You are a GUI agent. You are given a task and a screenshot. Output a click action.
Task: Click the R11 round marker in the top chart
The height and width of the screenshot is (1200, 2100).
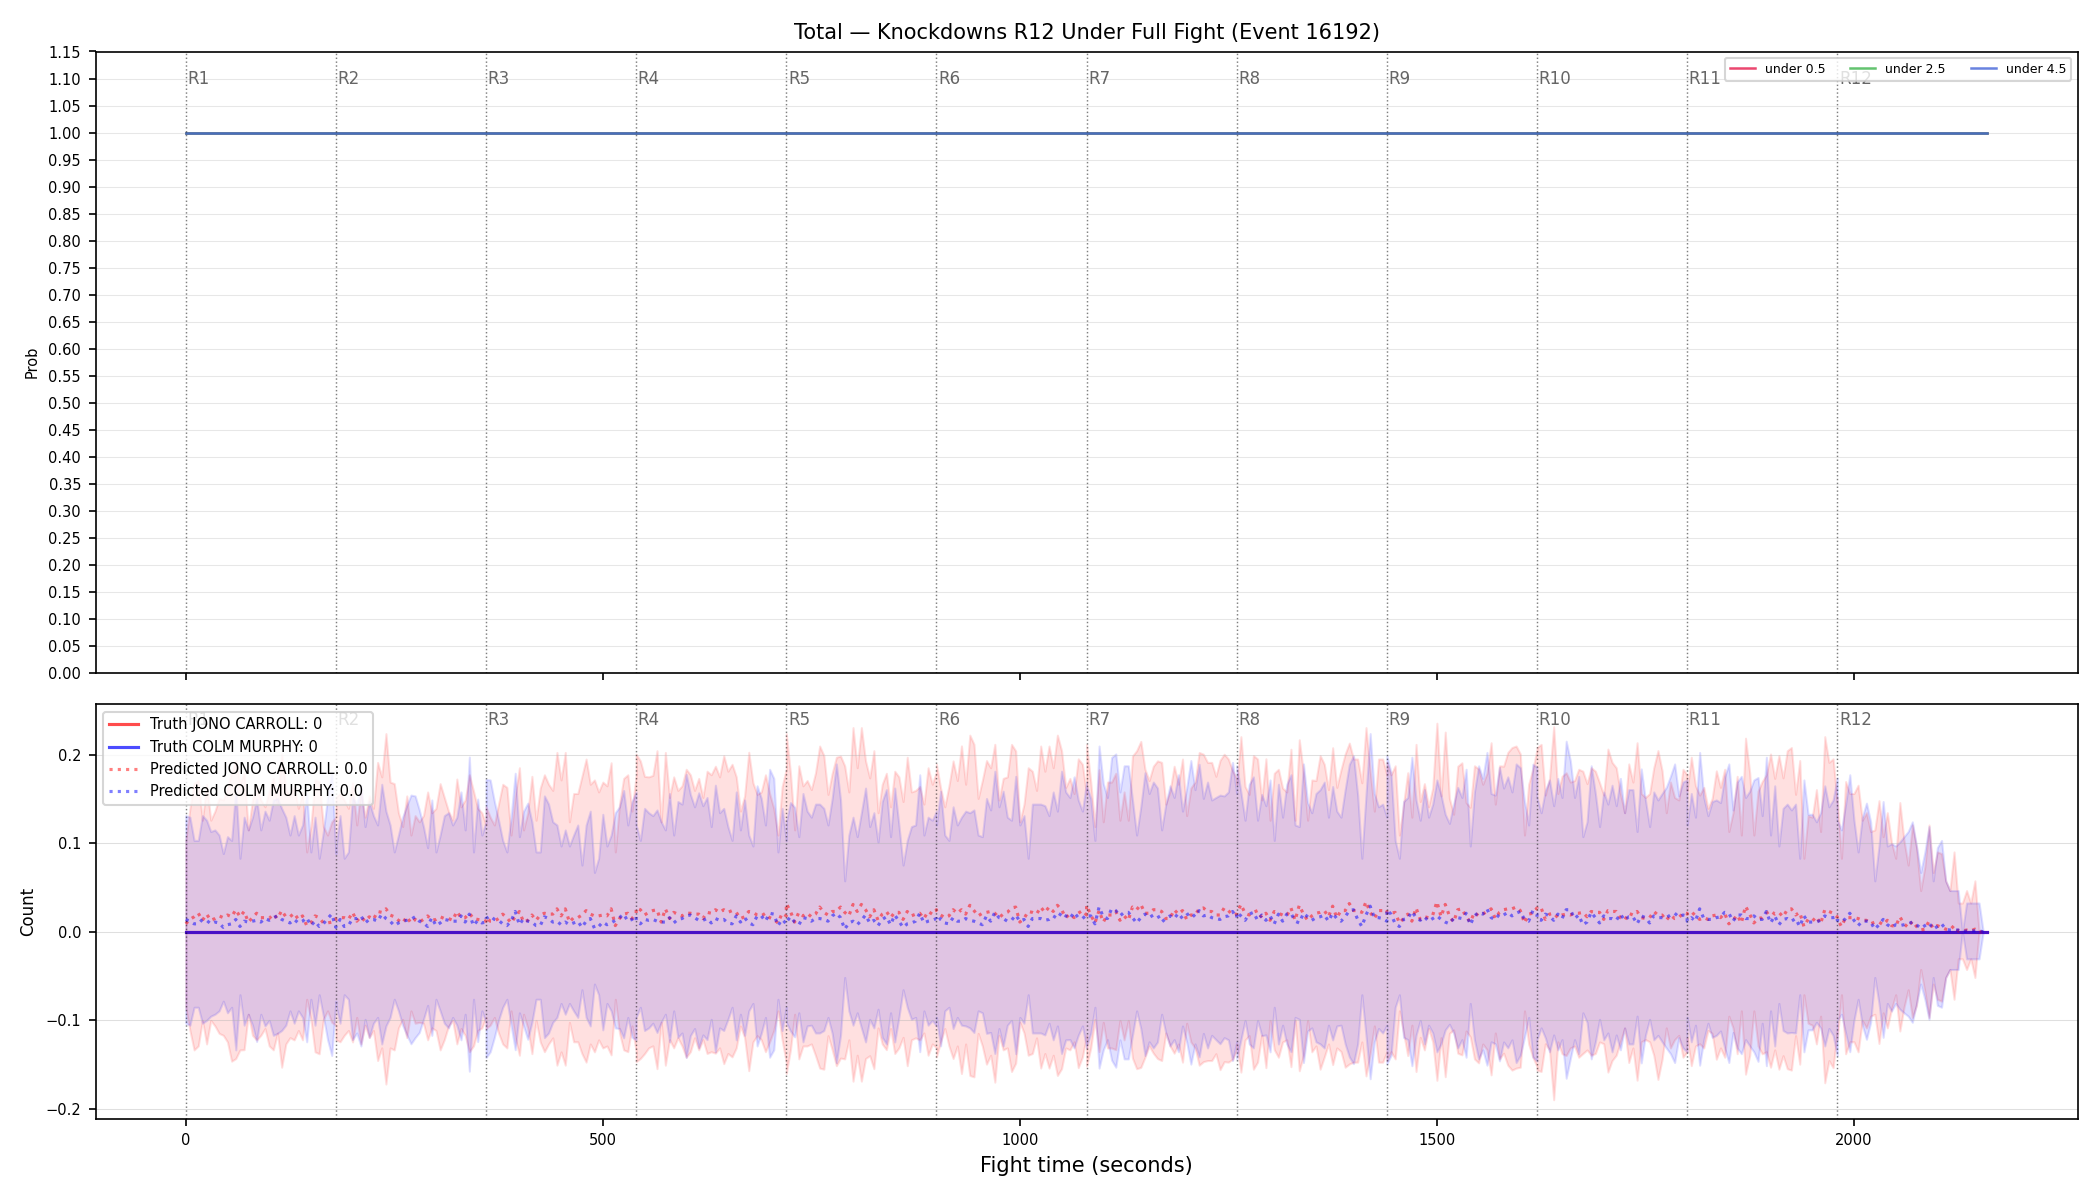pyautogui.click(x=1704, y=78)
